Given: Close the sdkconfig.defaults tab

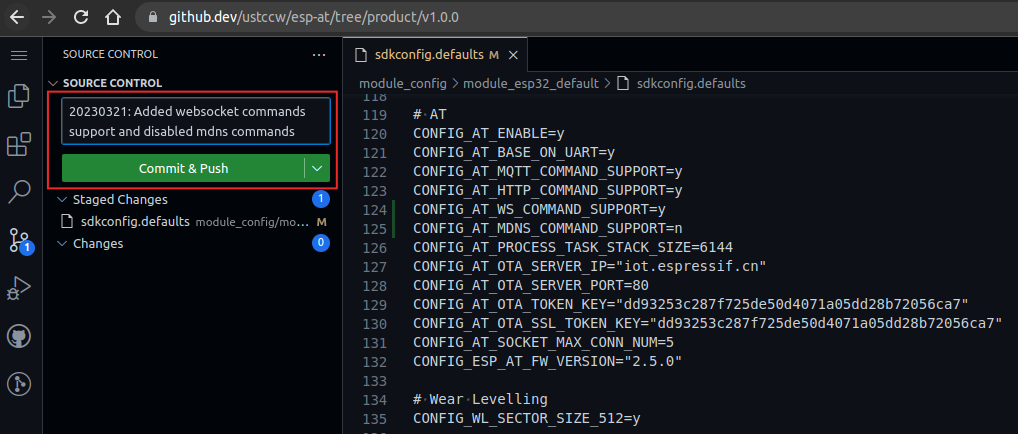Looking at the screenshot, I should click(513, 54).
